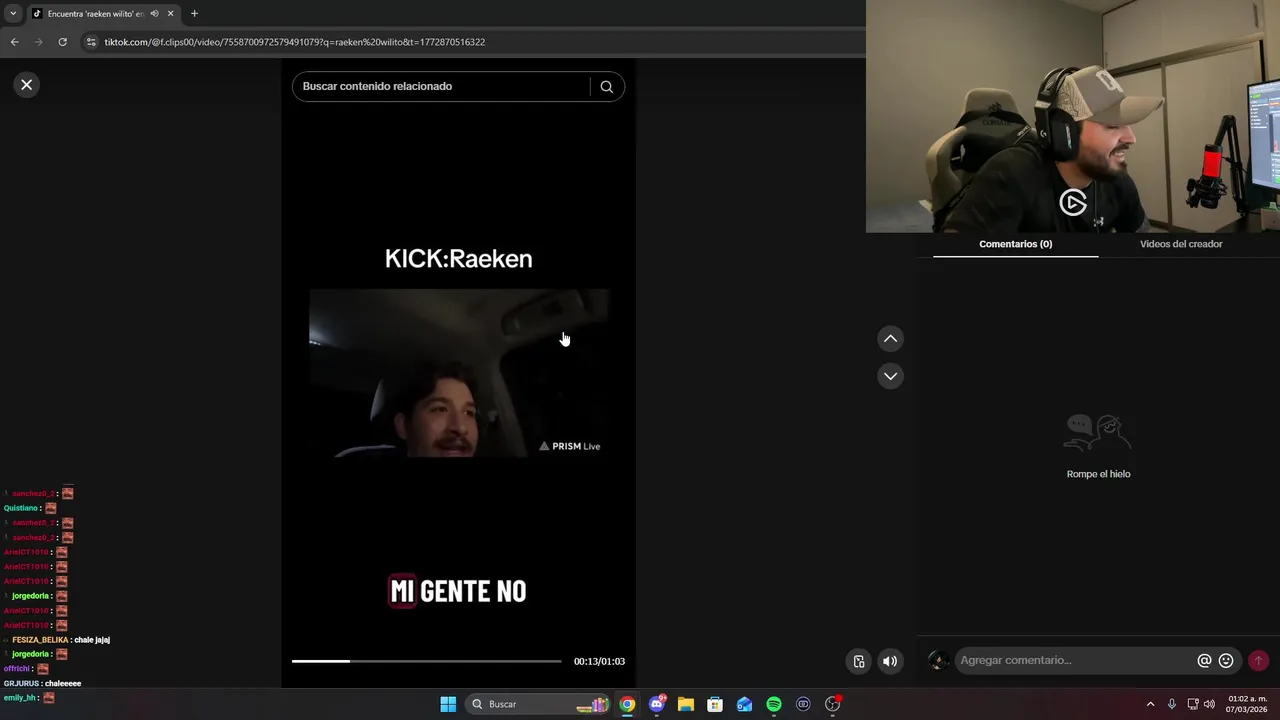Click the 'FESIZA_BELIKA' chat message
Image resolution: width=1280 pixels, height=720 pixels.
[x=56, y=640]
